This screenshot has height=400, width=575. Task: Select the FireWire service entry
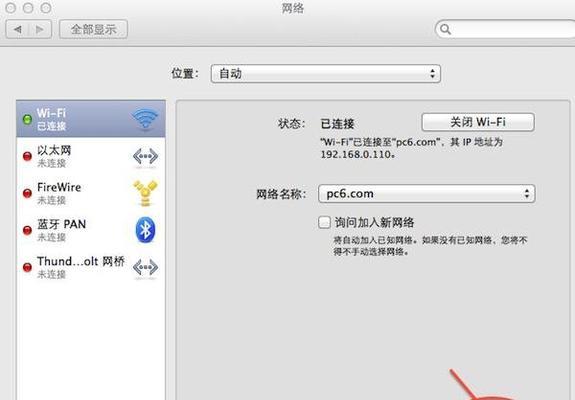point(91,193)
